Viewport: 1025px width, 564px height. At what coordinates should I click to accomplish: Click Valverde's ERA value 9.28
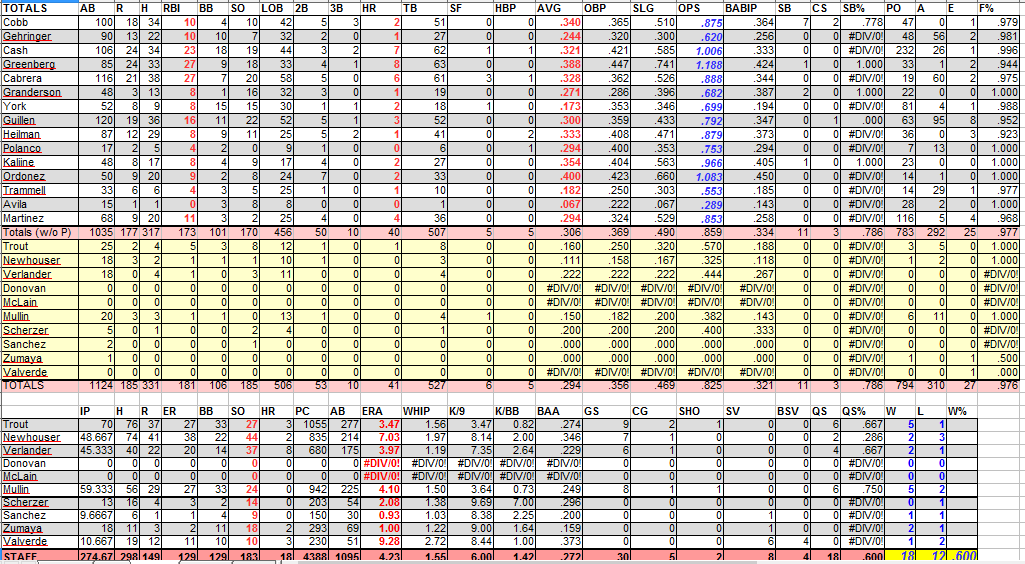point(381,542)
